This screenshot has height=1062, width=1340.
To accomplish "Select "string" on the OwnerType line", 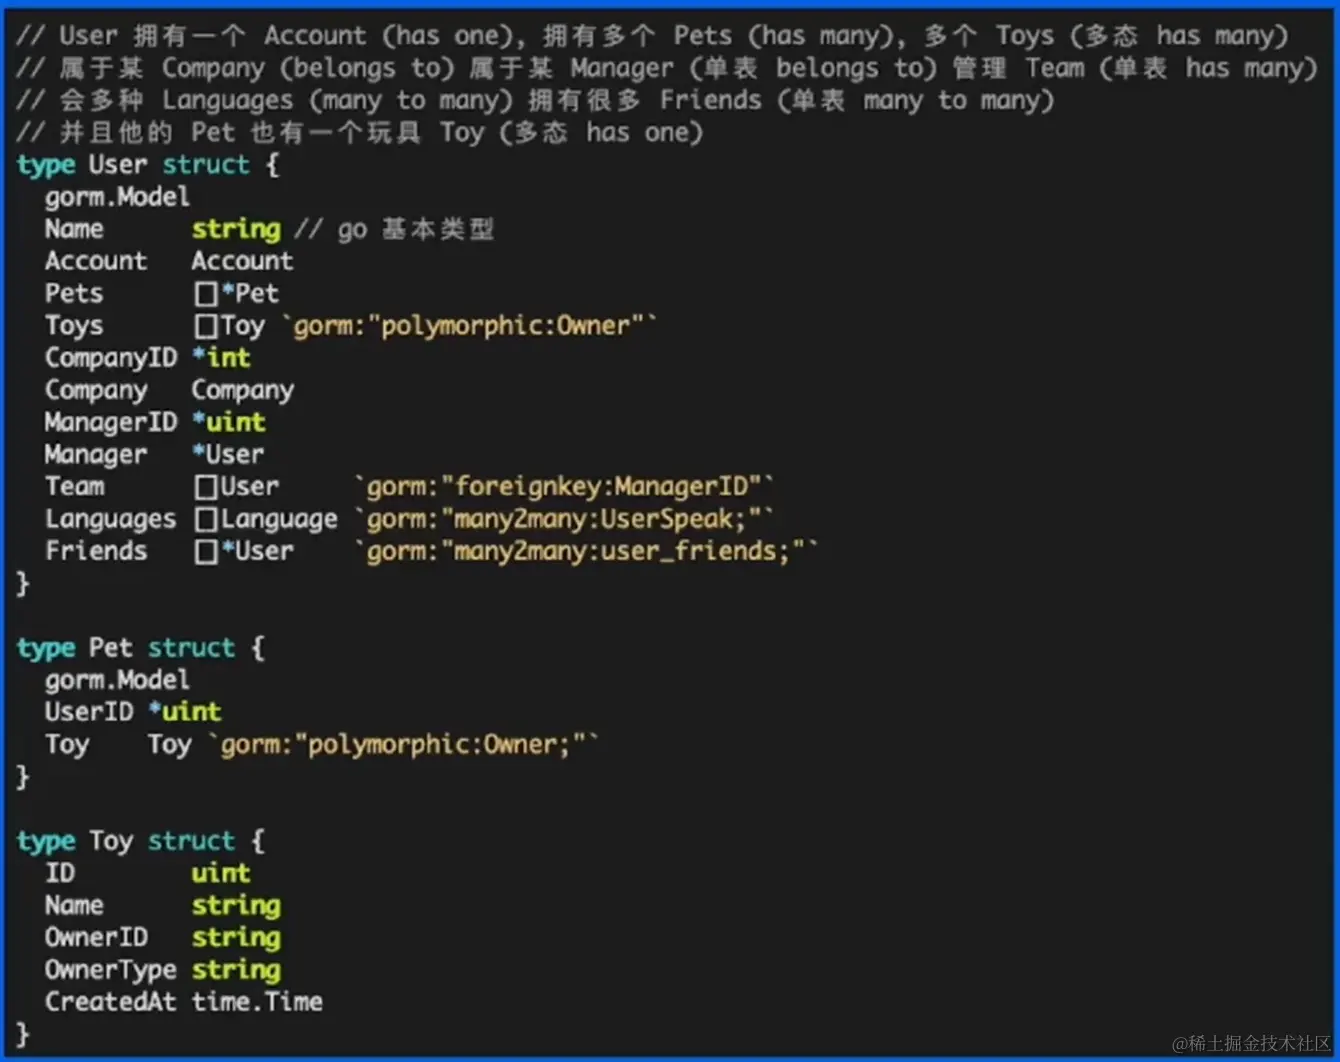I will pos(236,969).
